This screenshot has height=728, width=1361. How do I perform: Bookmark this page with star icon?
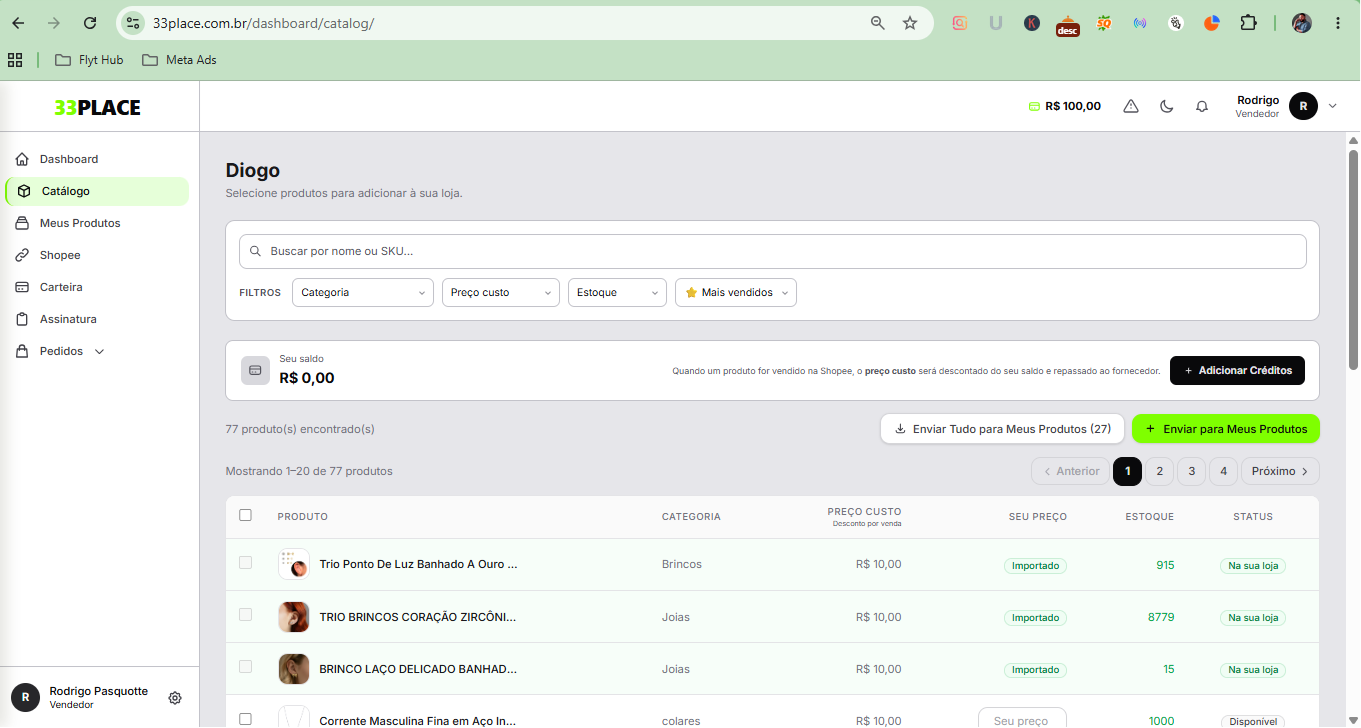pyautogui.click(x=910, y=23)
